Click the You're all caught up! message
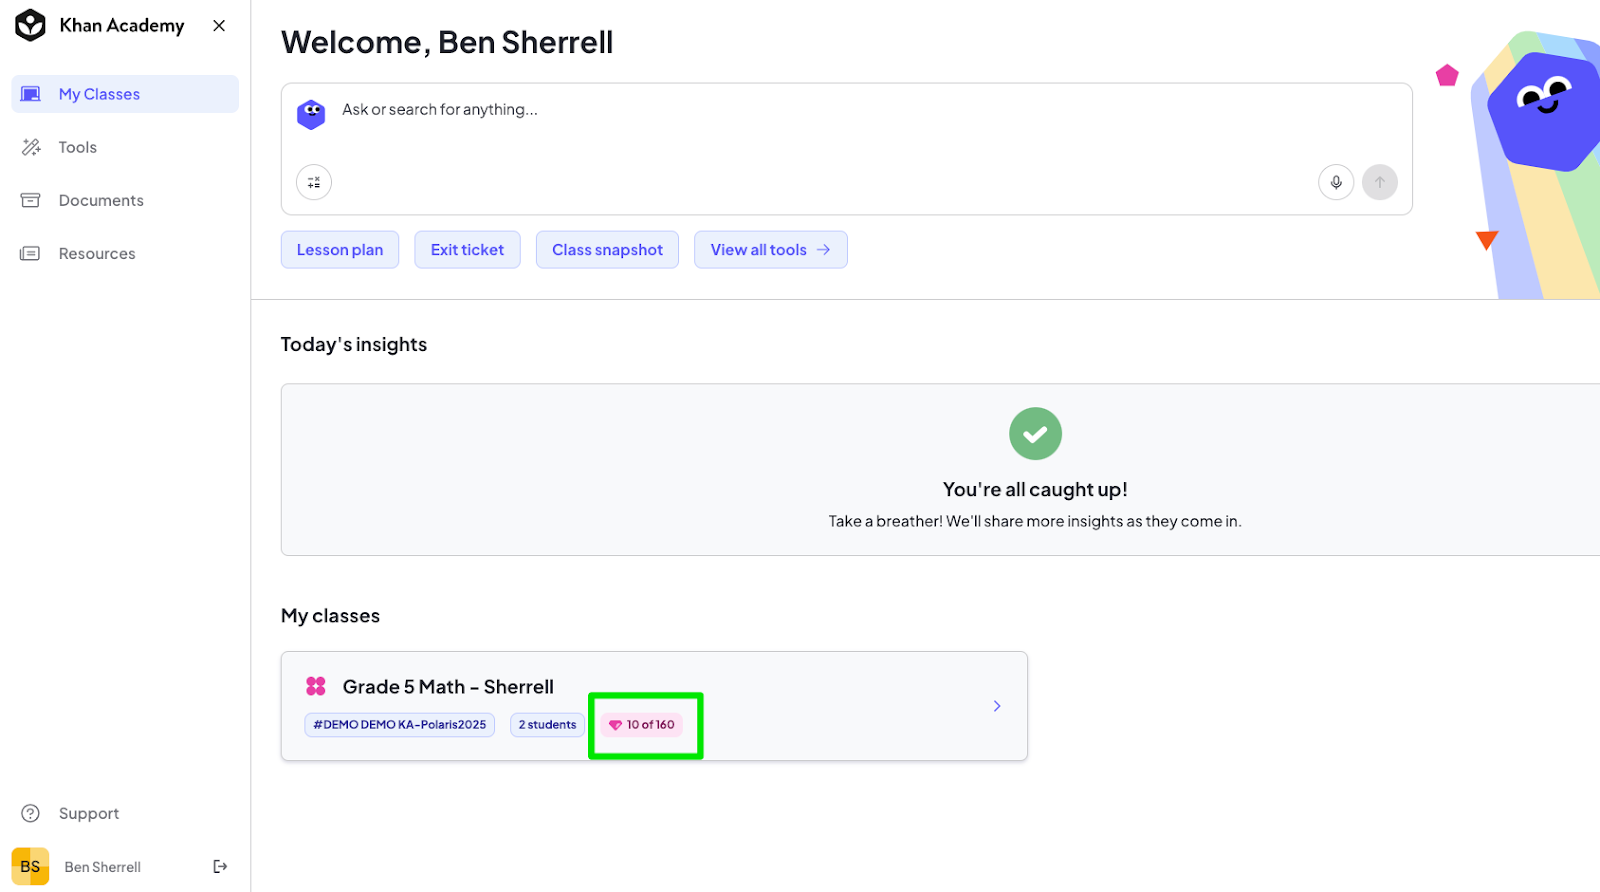 pos(1035,489)
